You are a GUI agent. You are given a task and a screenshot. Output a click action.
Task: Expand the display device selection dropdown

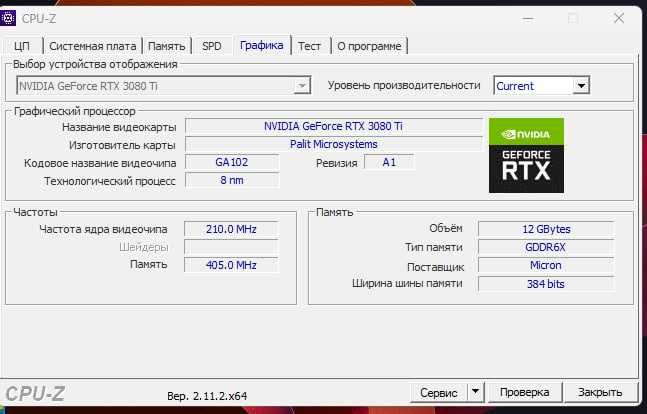(302, 86)
